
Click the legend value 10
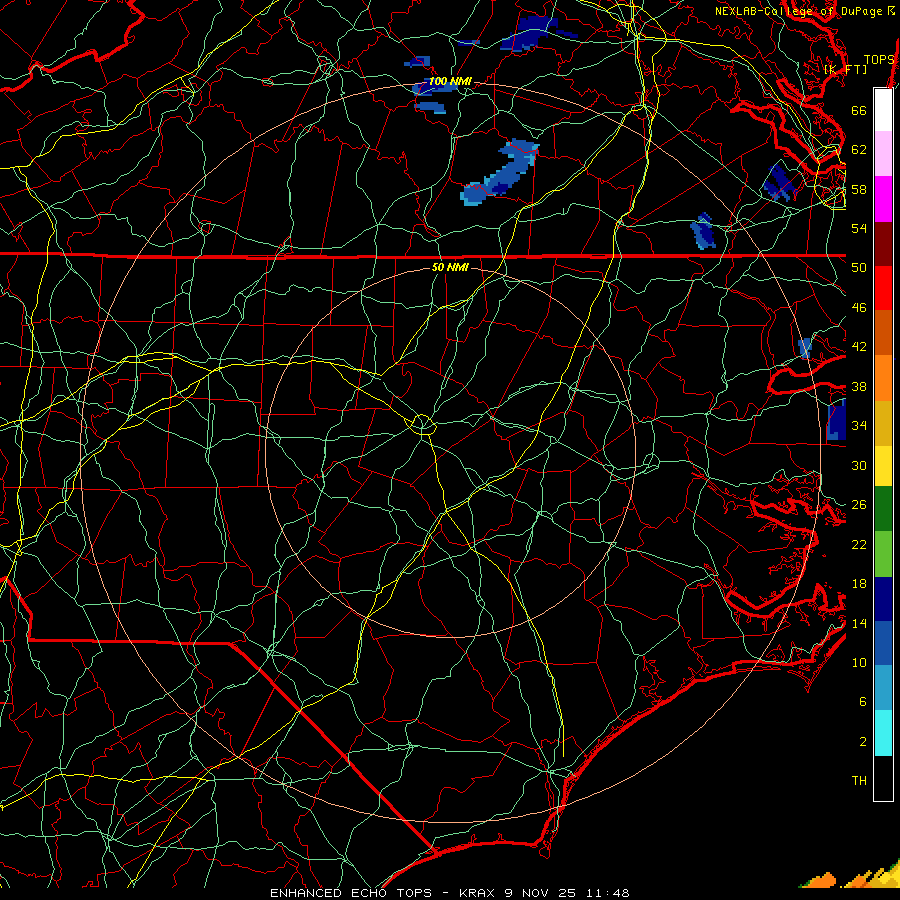[x=859, y=662]
